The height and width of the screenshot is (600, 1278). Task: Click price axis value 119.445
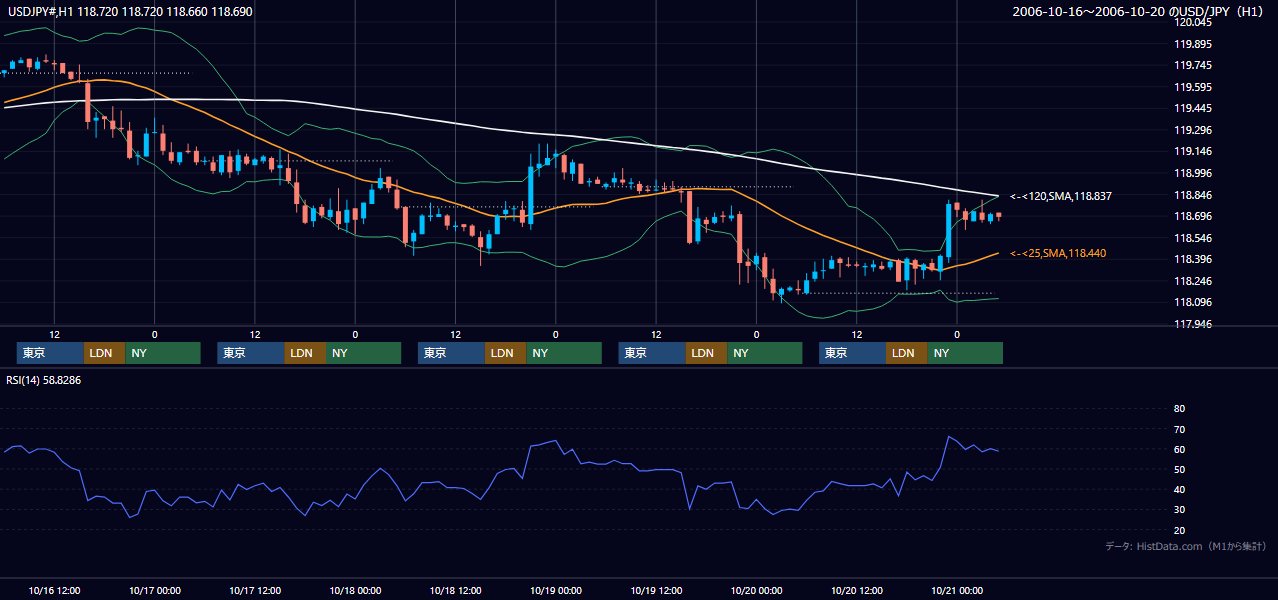pyautogui.click(x=1194, y=108)
